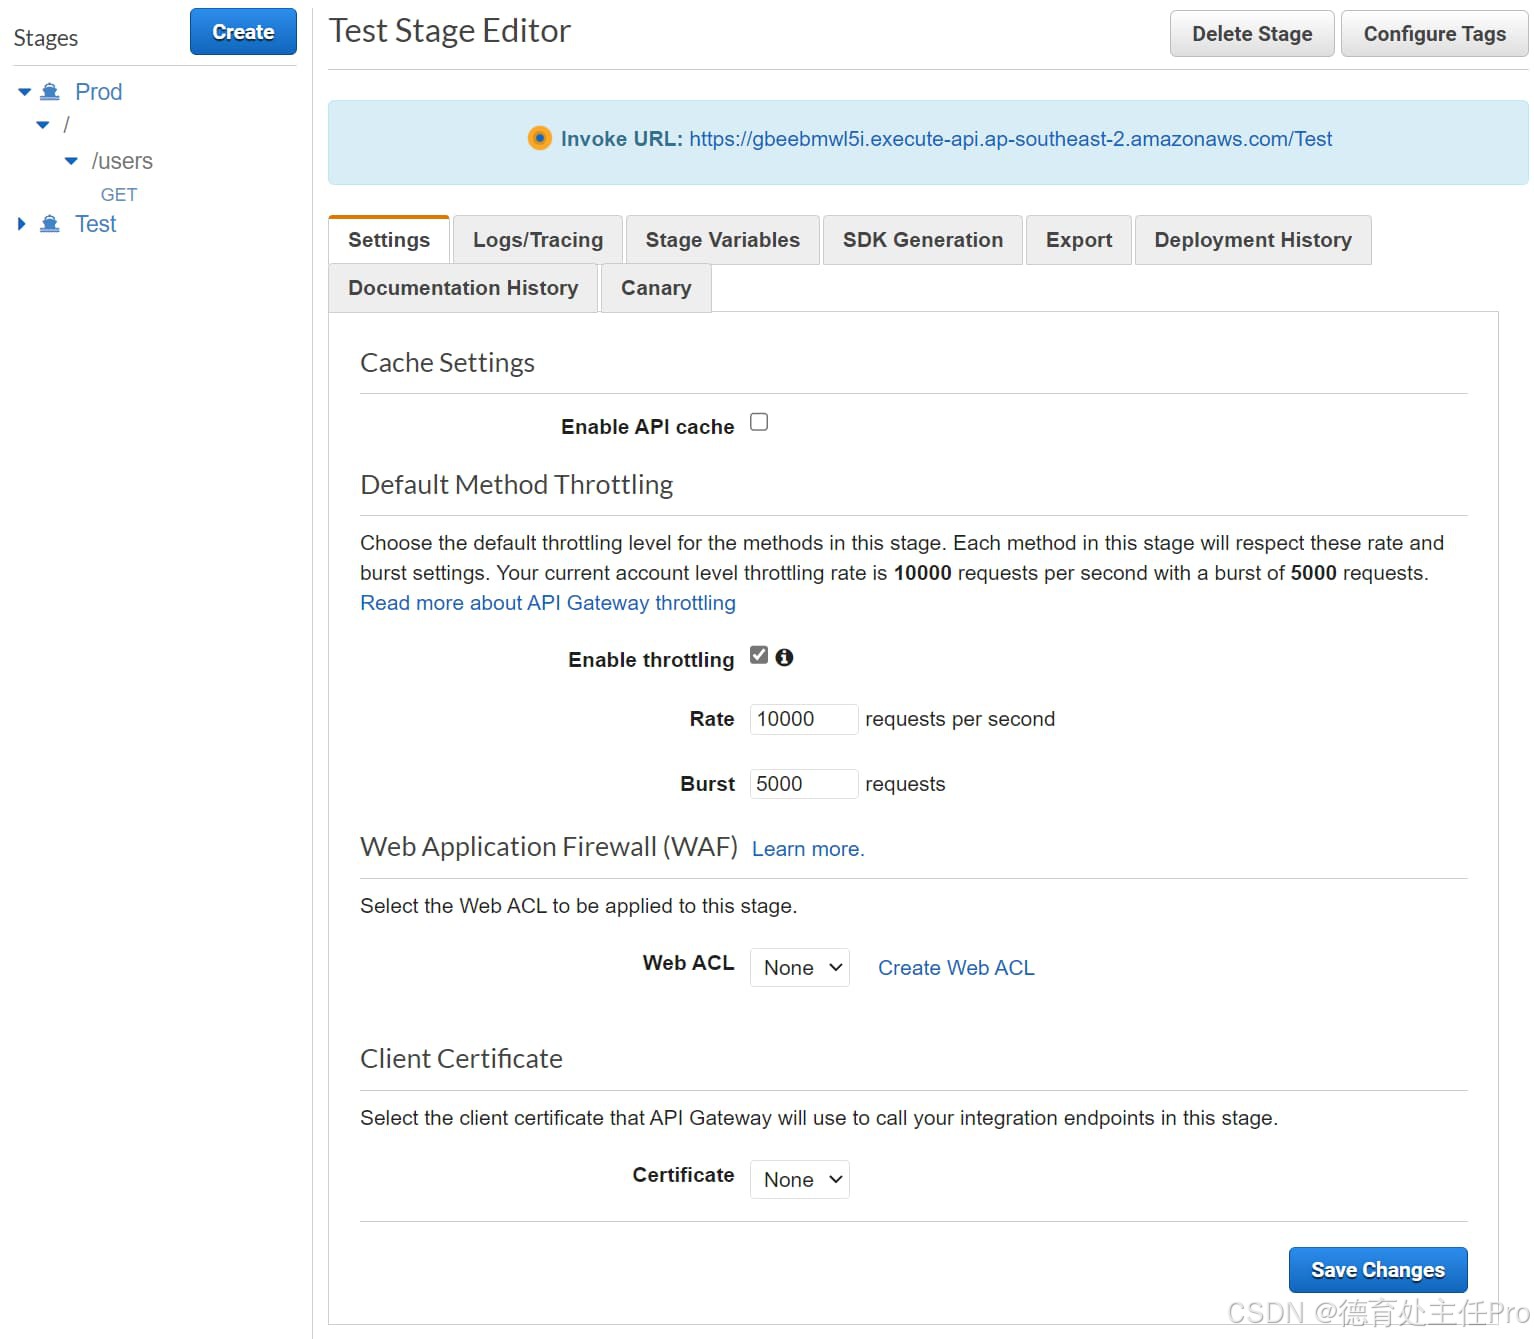Select the Test stage label

click(96, 224)
